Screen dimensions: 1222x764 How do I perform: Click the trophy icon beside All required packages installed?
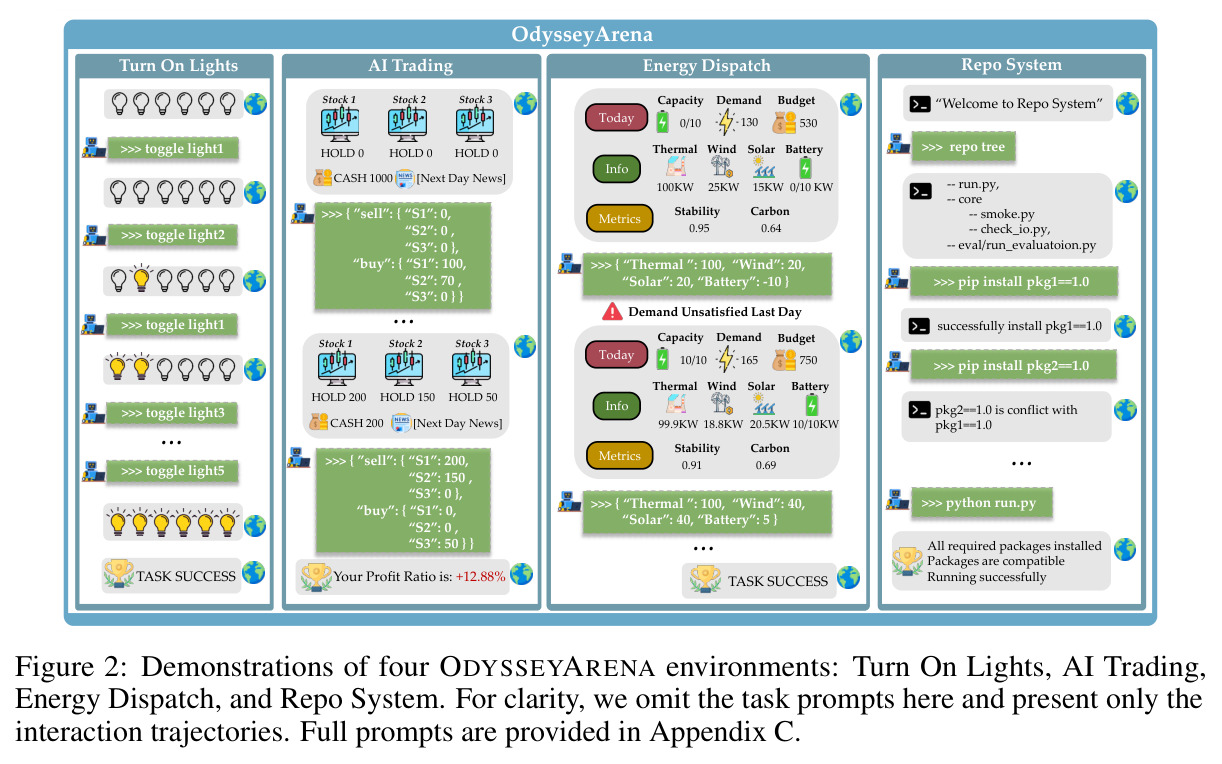tap(907, 560)
